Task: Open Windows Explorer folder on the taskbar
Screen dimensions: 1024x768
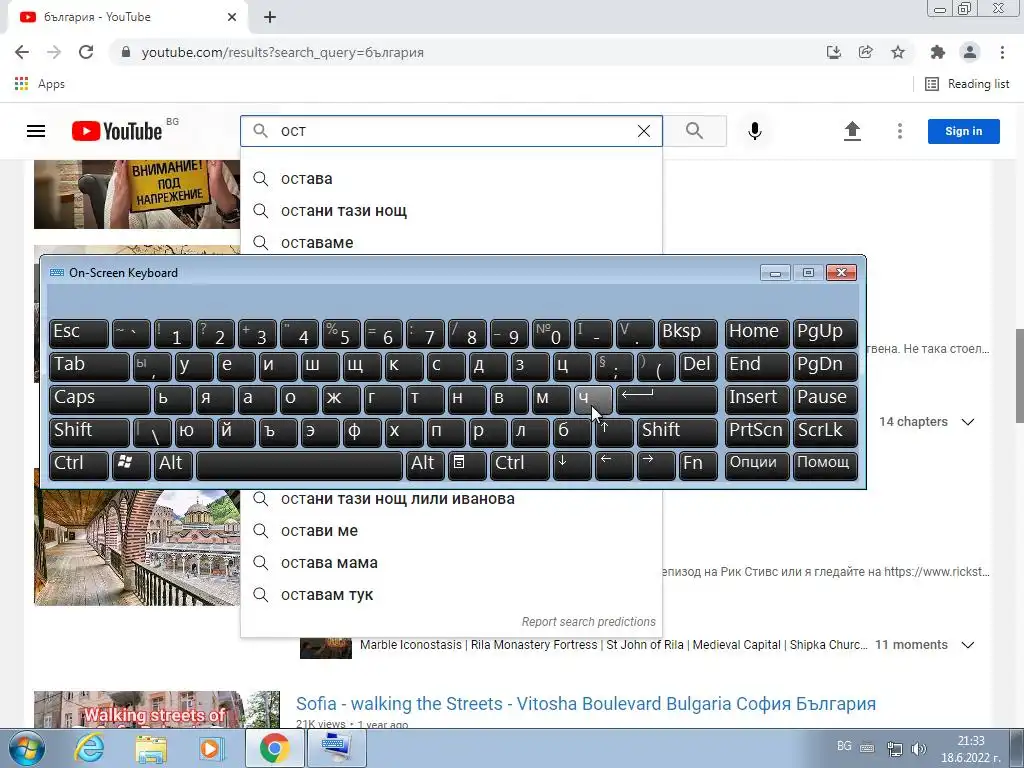Action: click(151, 749)
